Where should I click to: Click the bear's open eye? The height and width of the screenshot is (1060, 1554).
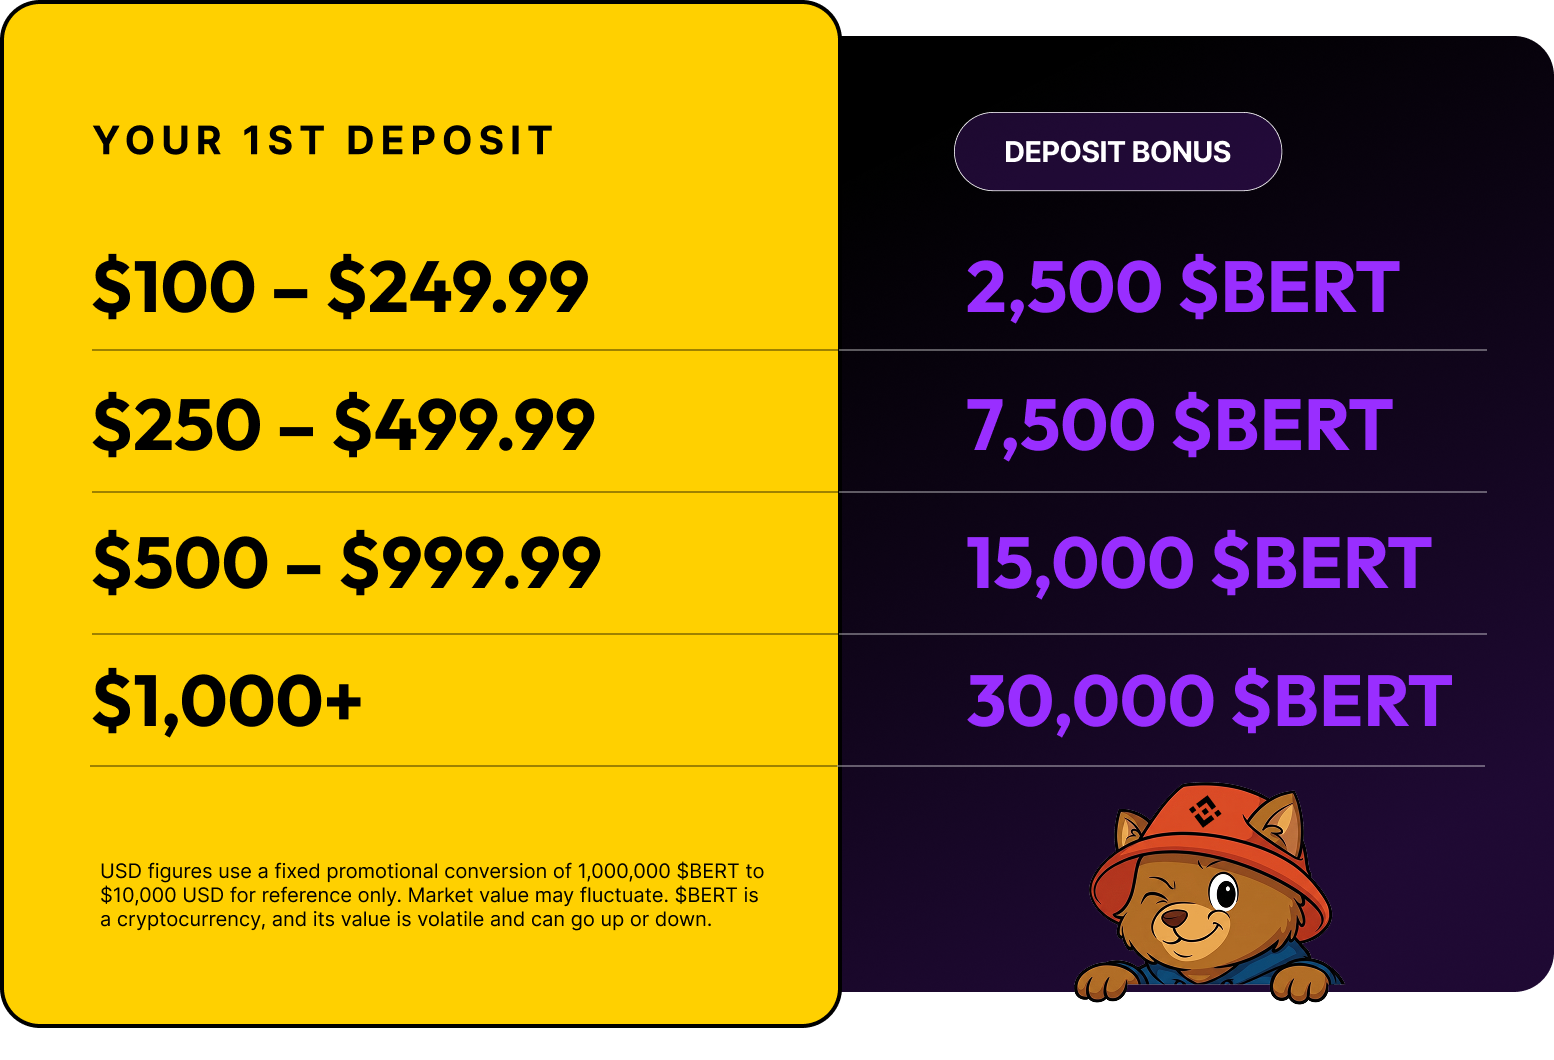[x=1223, y=891]
